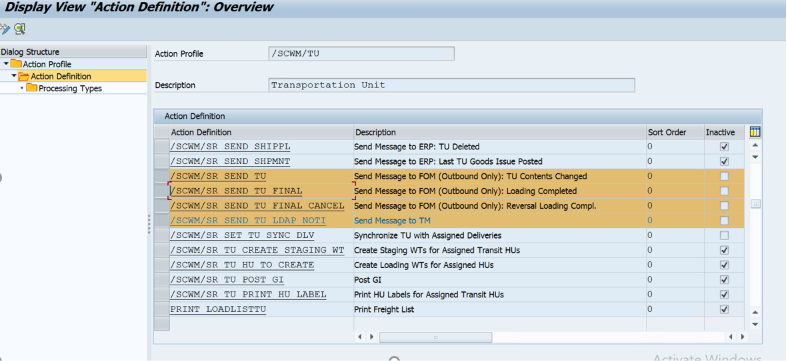Image resolution: width=787 pixels, height=361 pixels.
Task: Toggle Inactive checkbox for /SCWM/SR_SEND_TU row
Action: pos(724,176)
